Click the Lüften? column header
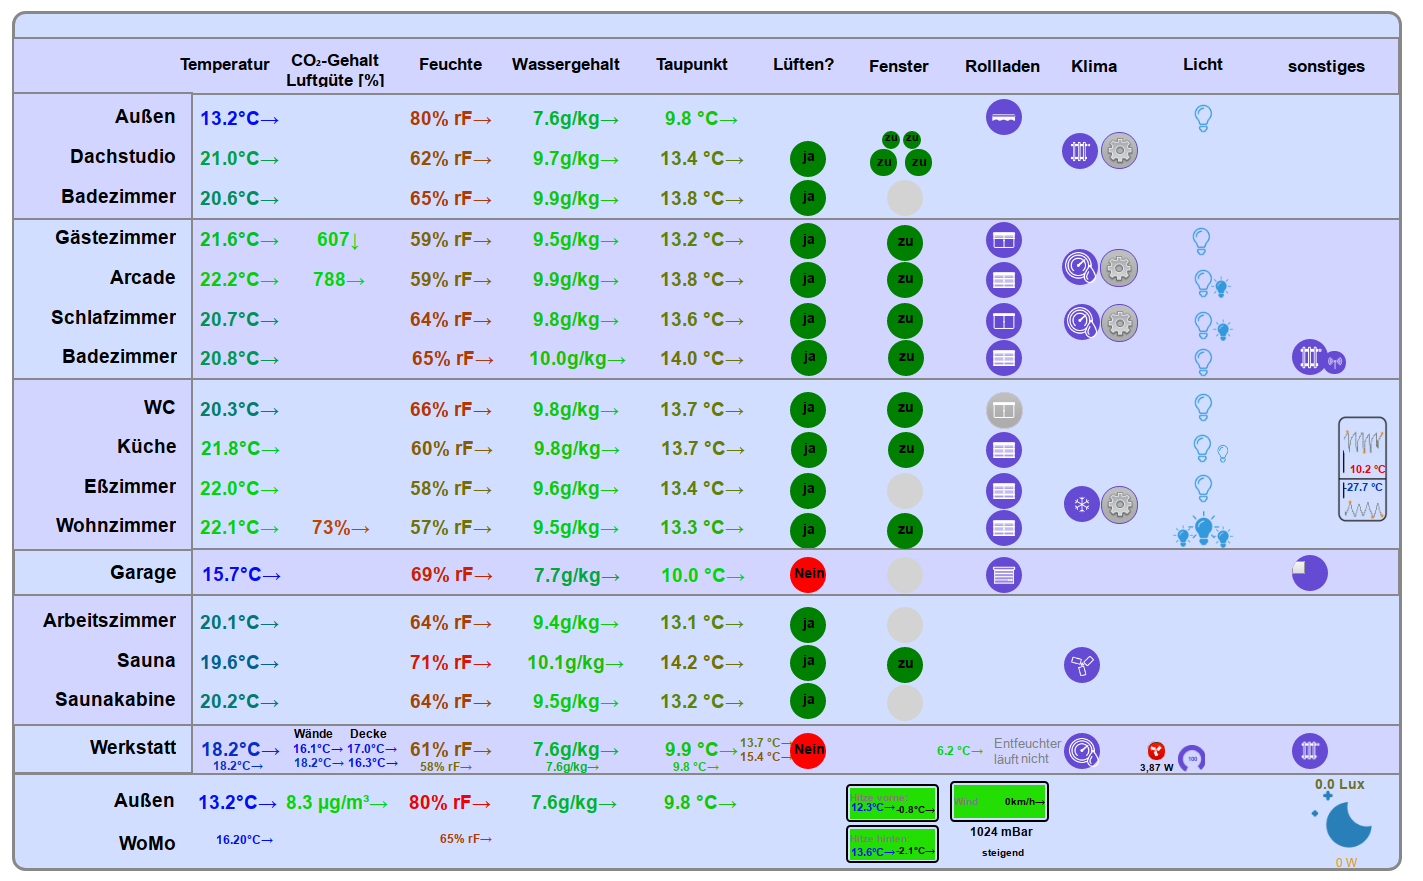Screen dimensions: 1423x881 [803, 64]
